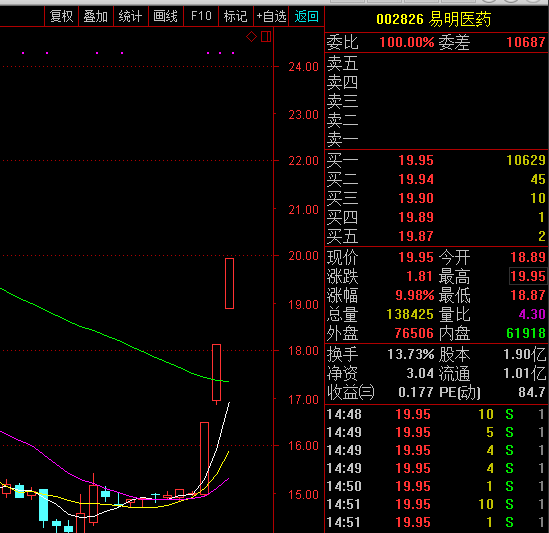Click the 卖三 row label

[342, 102]
